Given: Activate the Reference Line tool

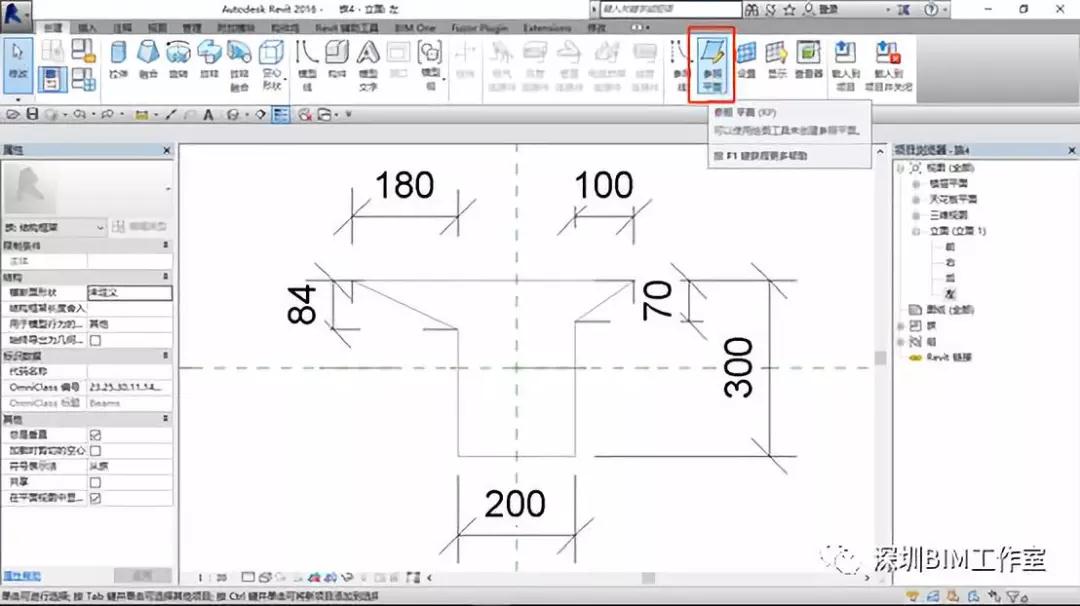Looking at the screenshot, I should 681,66.
